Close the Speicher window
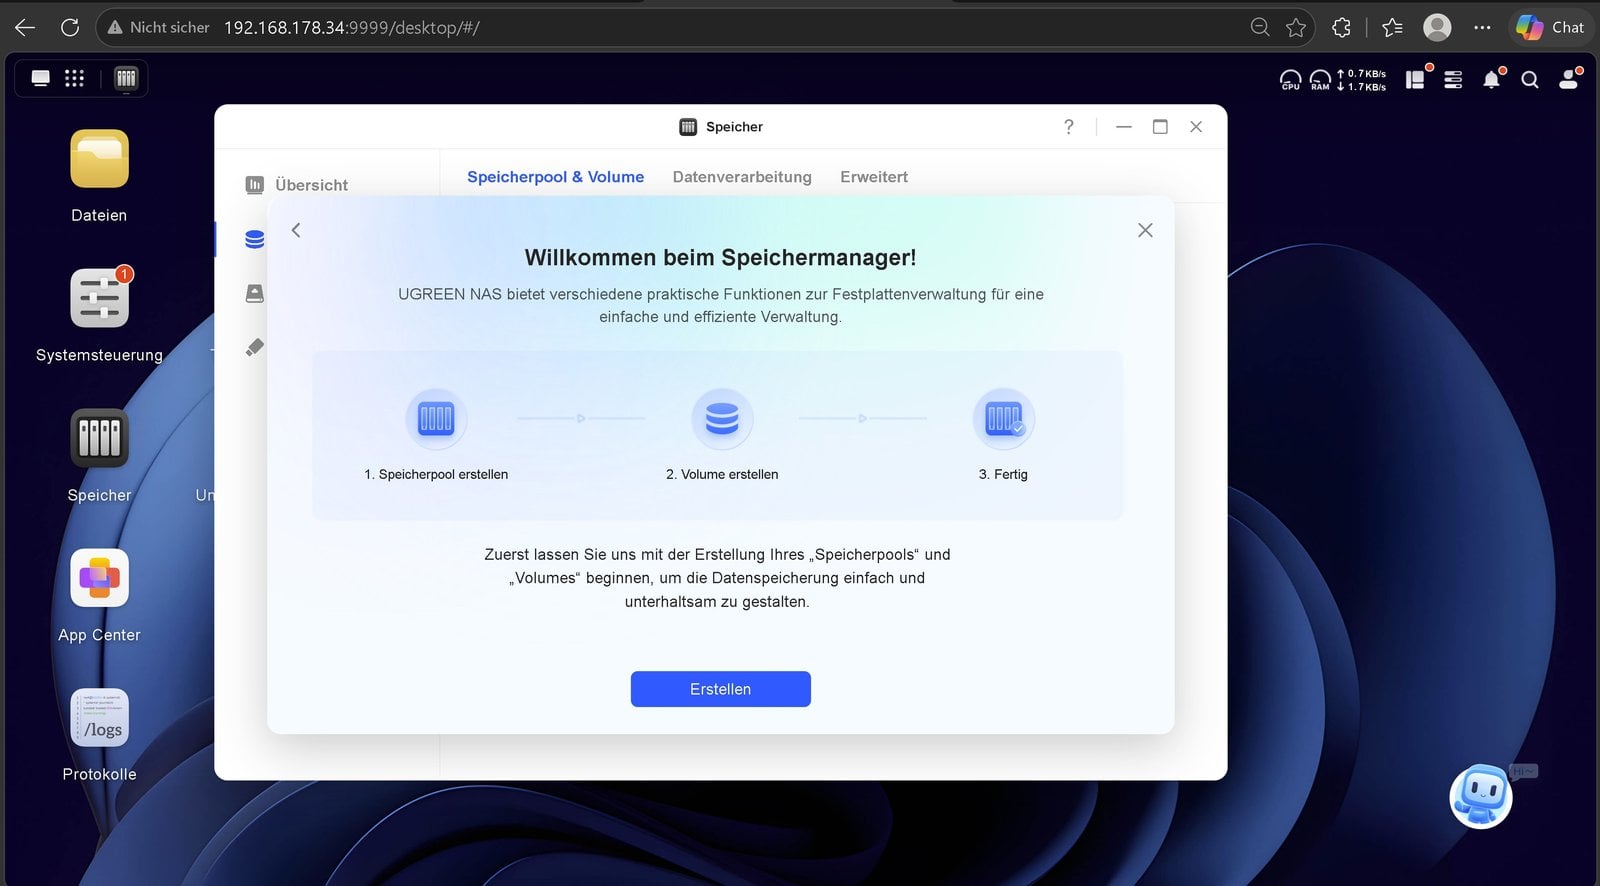Viewport: 1600px width, 886px height. point(1196,127)
